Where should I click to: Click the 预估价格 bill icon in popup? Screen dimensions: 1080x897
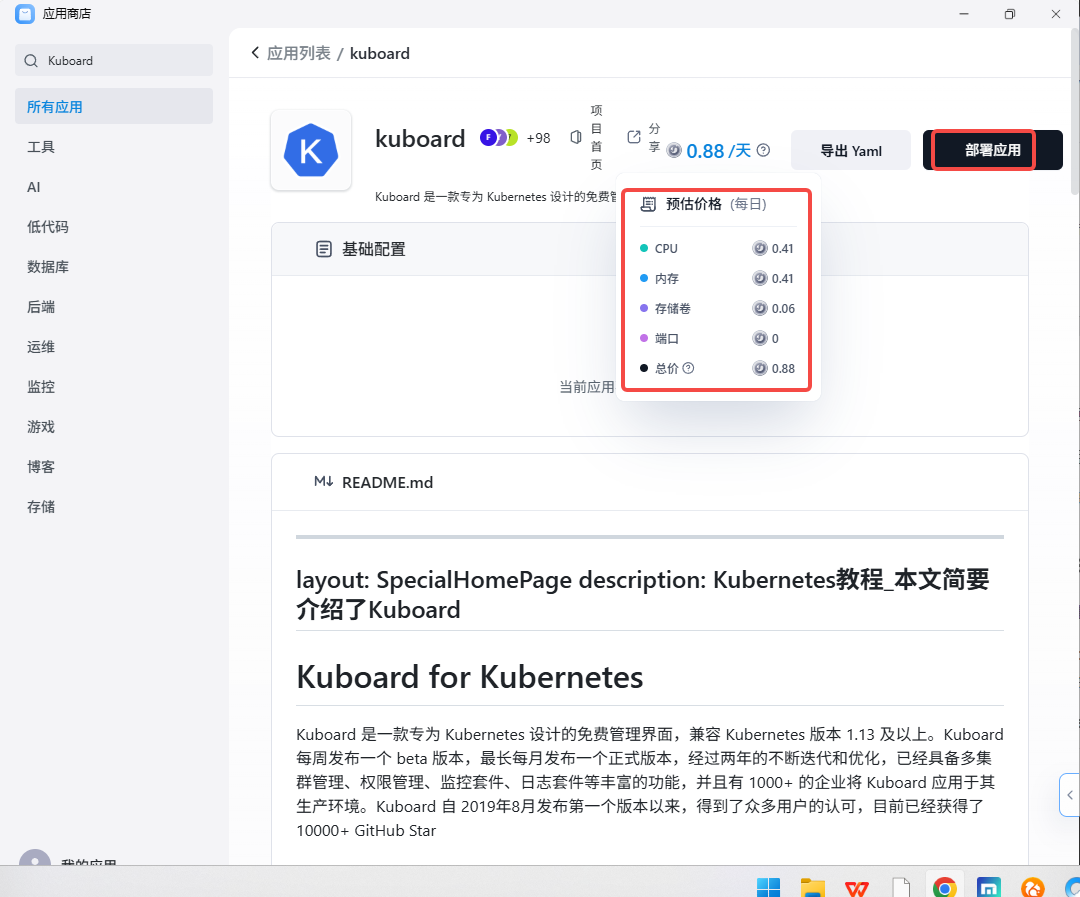648,204
